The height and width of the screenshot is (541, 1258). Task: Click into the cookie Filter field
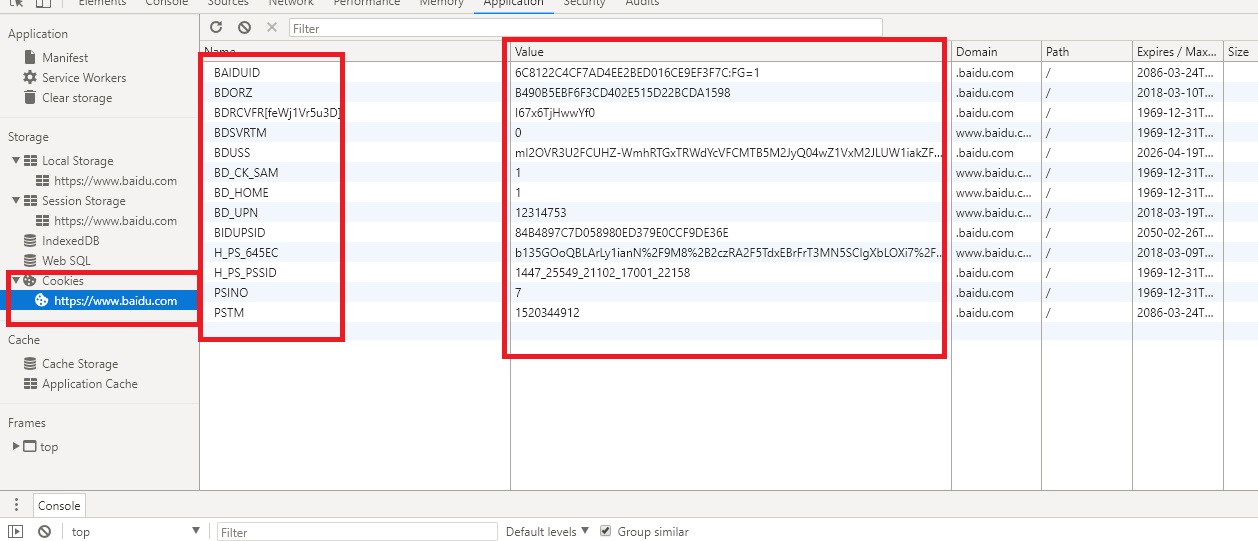tap(586, 29)
